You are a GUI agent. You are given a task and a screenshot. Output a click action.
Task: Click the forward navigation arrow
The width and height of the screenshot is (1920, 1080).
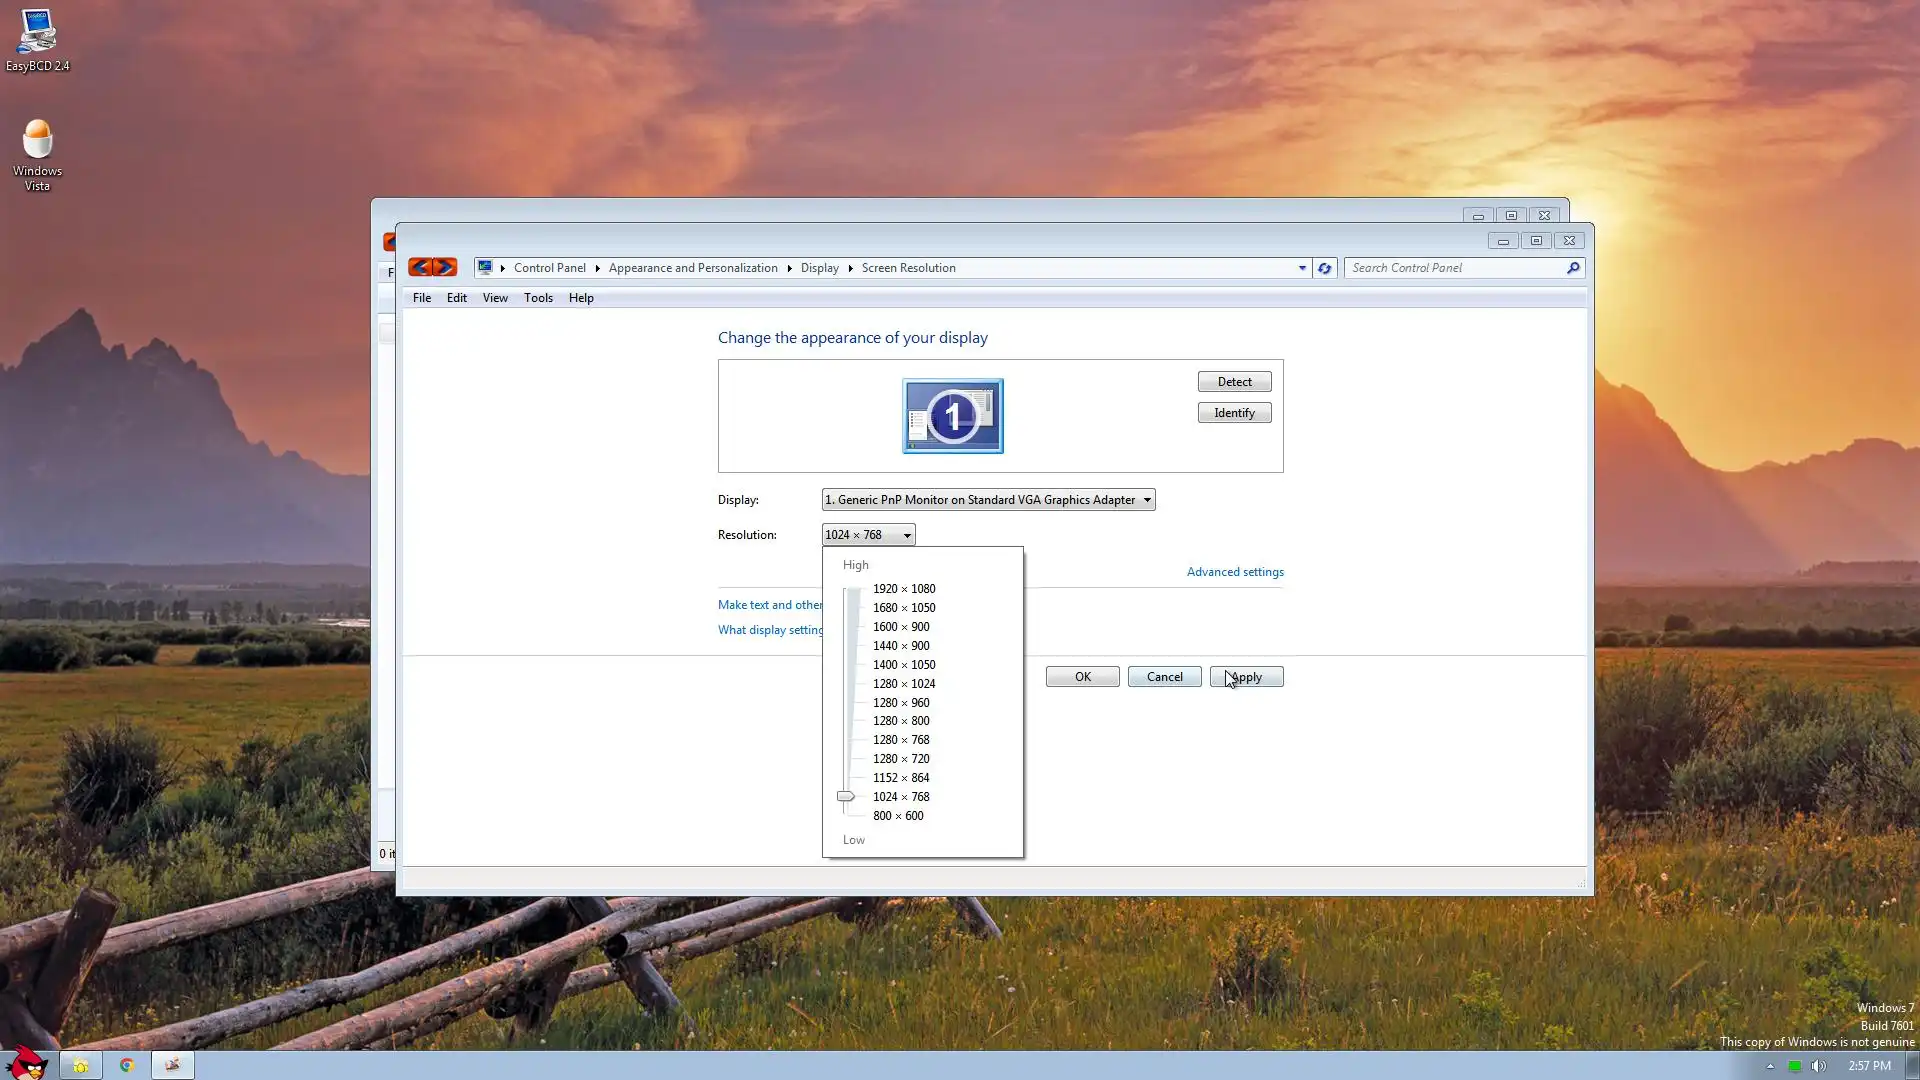coord(445,267)
